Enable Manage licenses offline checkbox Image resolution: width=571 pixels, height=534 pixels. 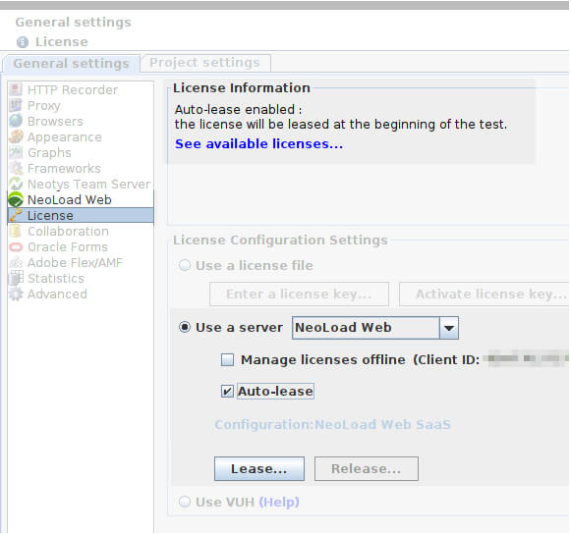tap(228, 360)
